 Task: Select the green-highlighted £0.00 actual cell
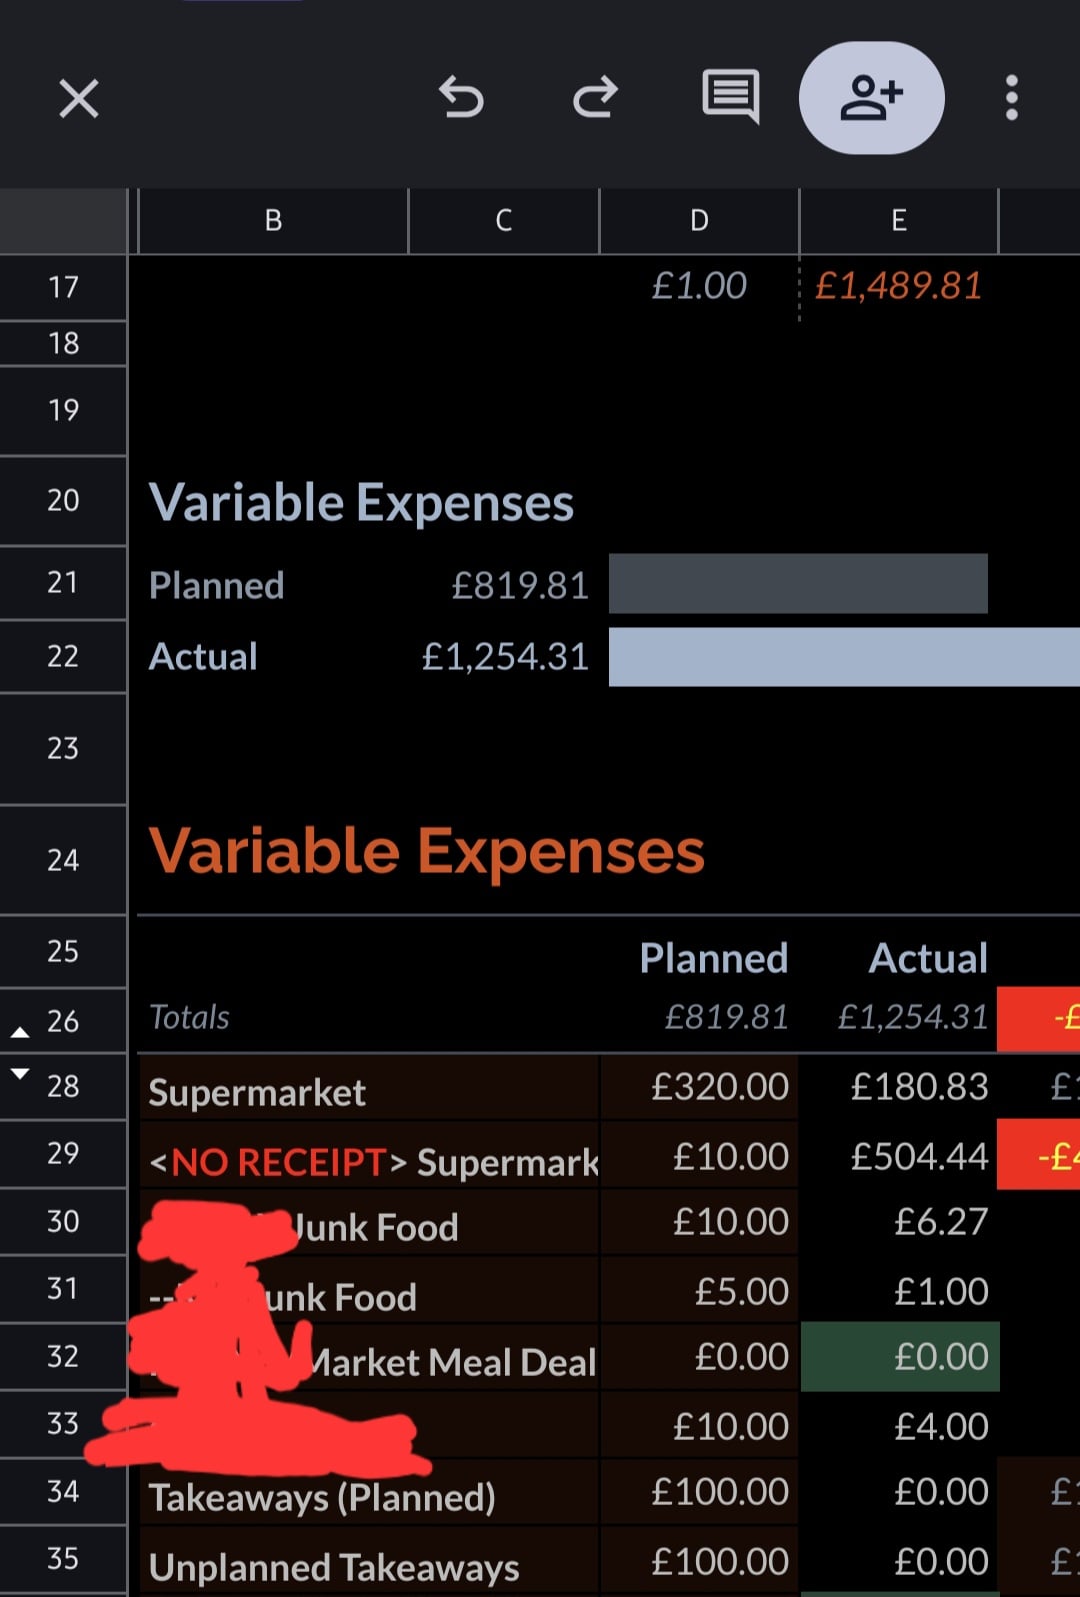[x=900, y=1357]
